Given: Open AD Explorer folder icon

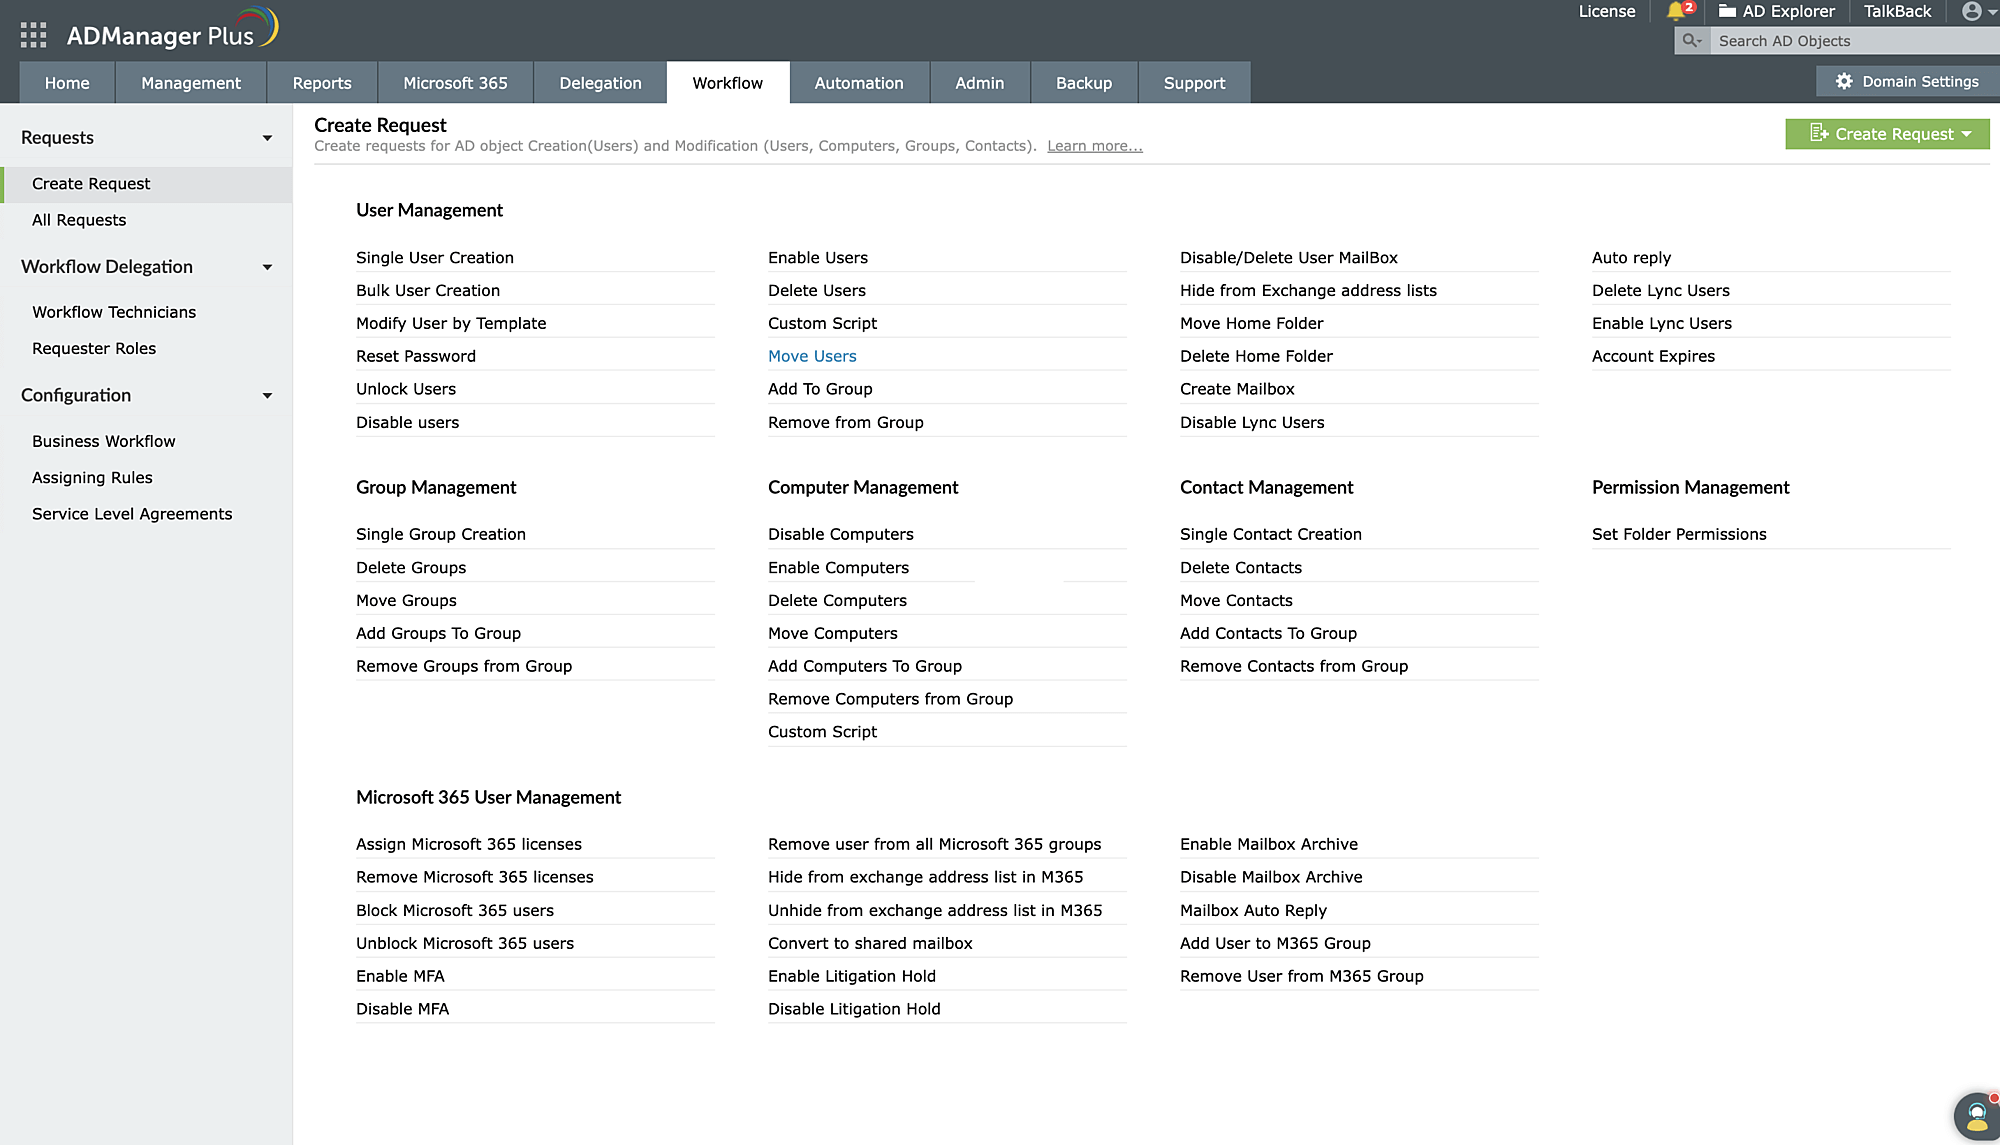Looking at the screenshot, I should point(1727,11).
